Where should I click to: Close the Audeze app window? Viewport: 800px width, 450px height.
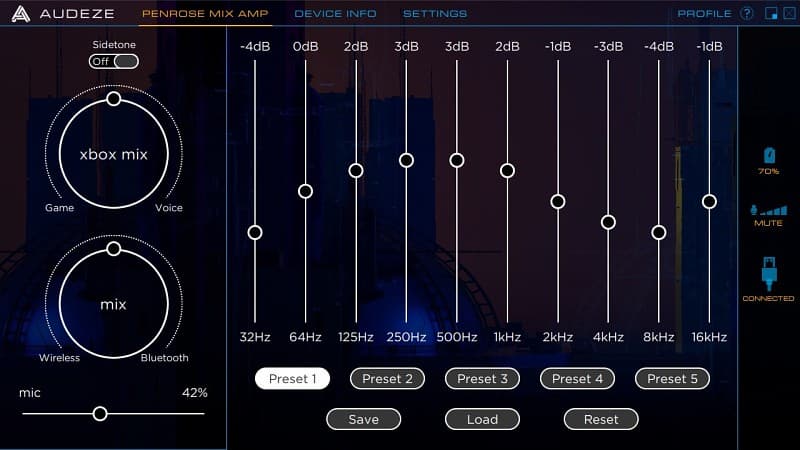click(x=789, y=14)
